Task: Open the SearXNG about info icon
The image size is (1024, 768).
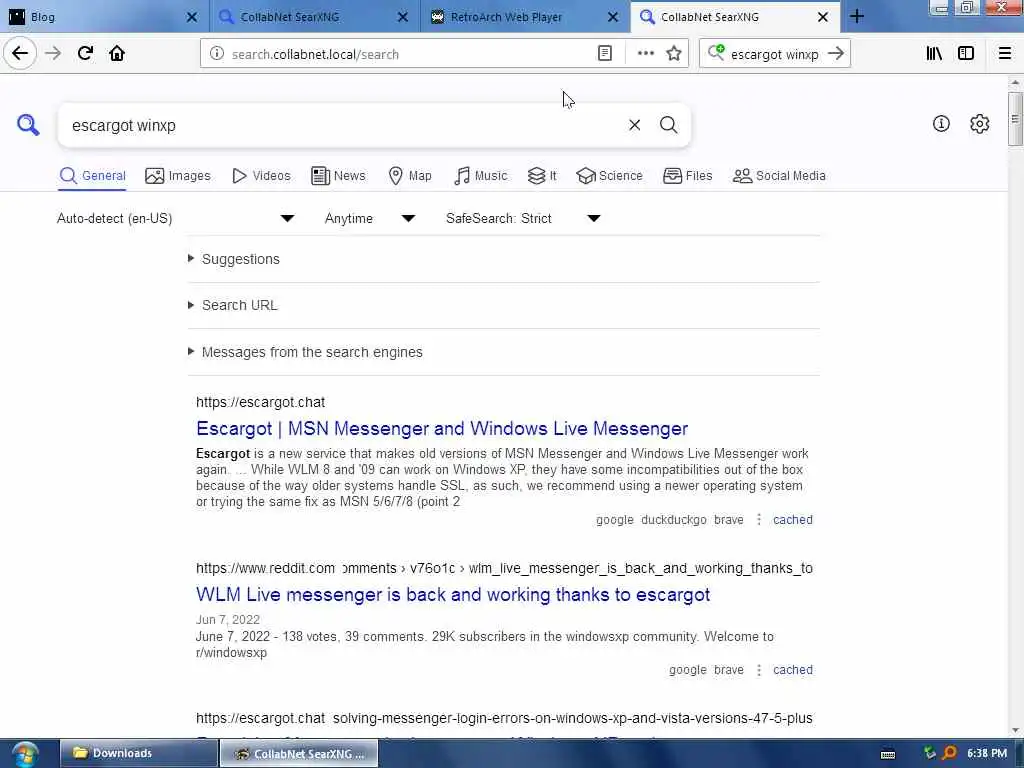Action: click(941, 123)
